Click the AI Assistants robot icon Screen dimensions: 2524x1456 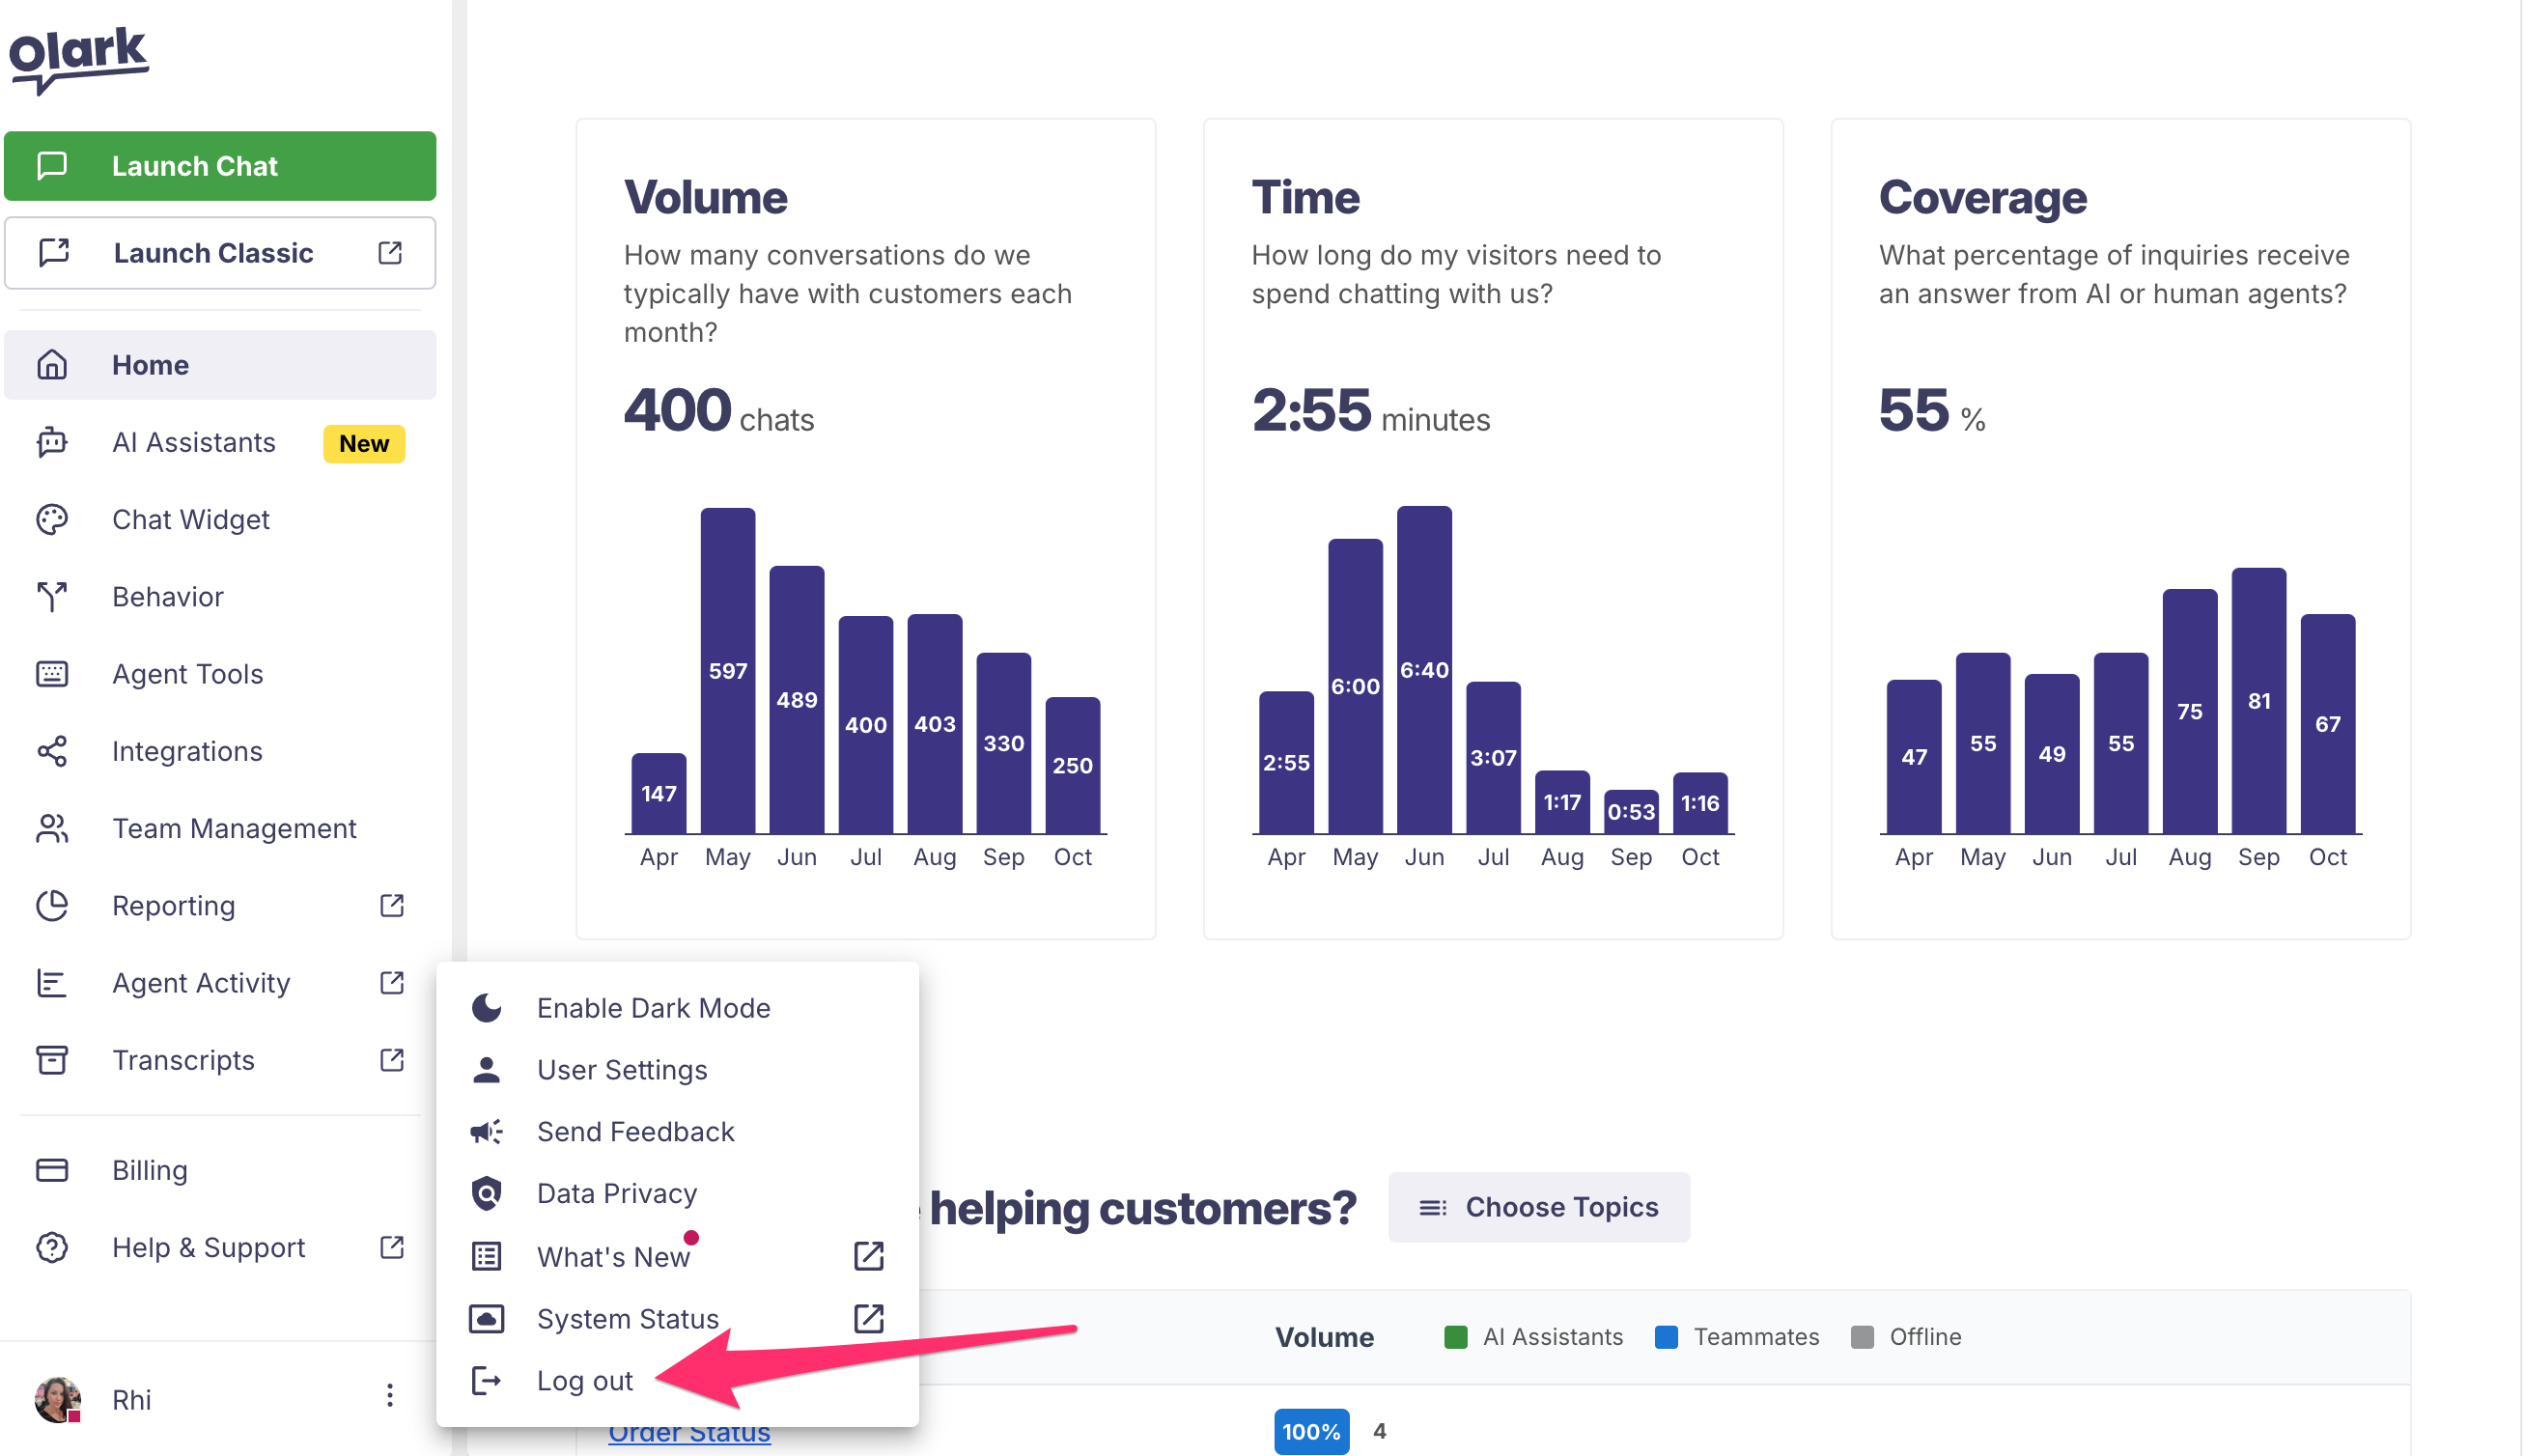[52, 442]
